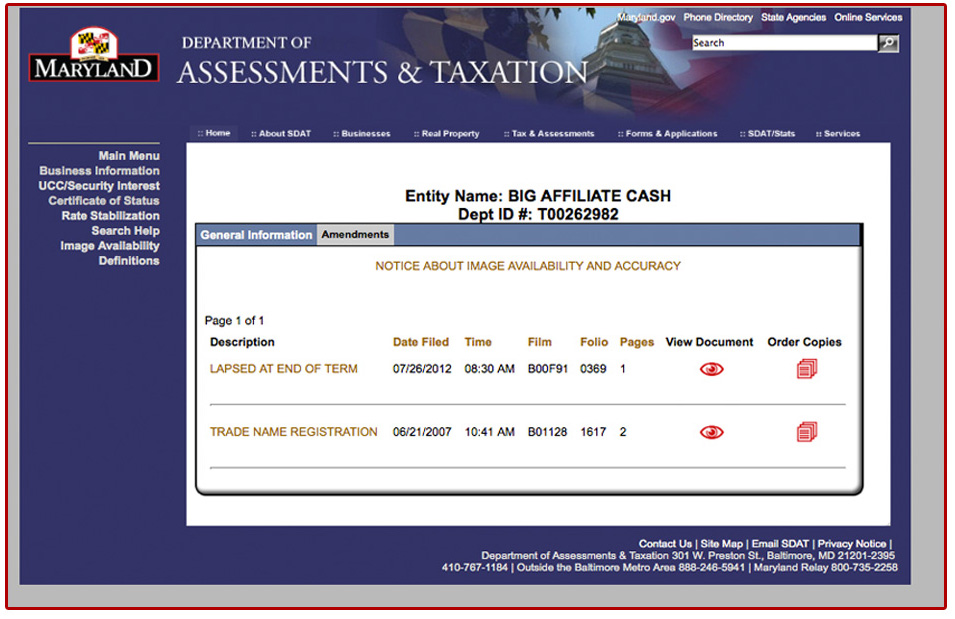Screen dimensions: 955x619
Task: Select the time 08:30 AM
Action: [489, 369]
